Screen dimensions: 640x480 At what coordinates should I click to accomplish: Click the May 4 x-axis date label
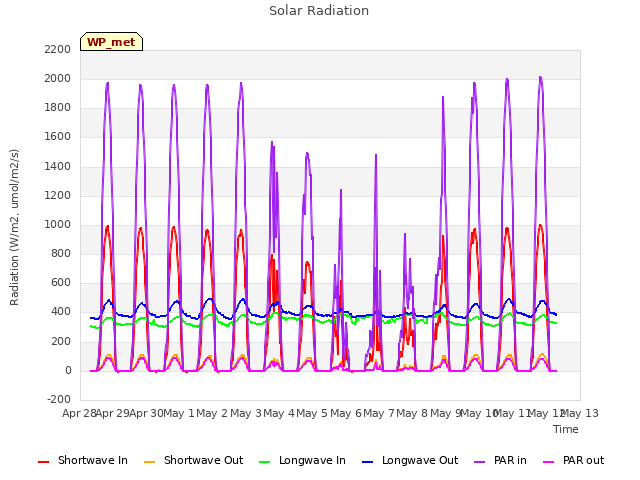[x=279, y=413]
